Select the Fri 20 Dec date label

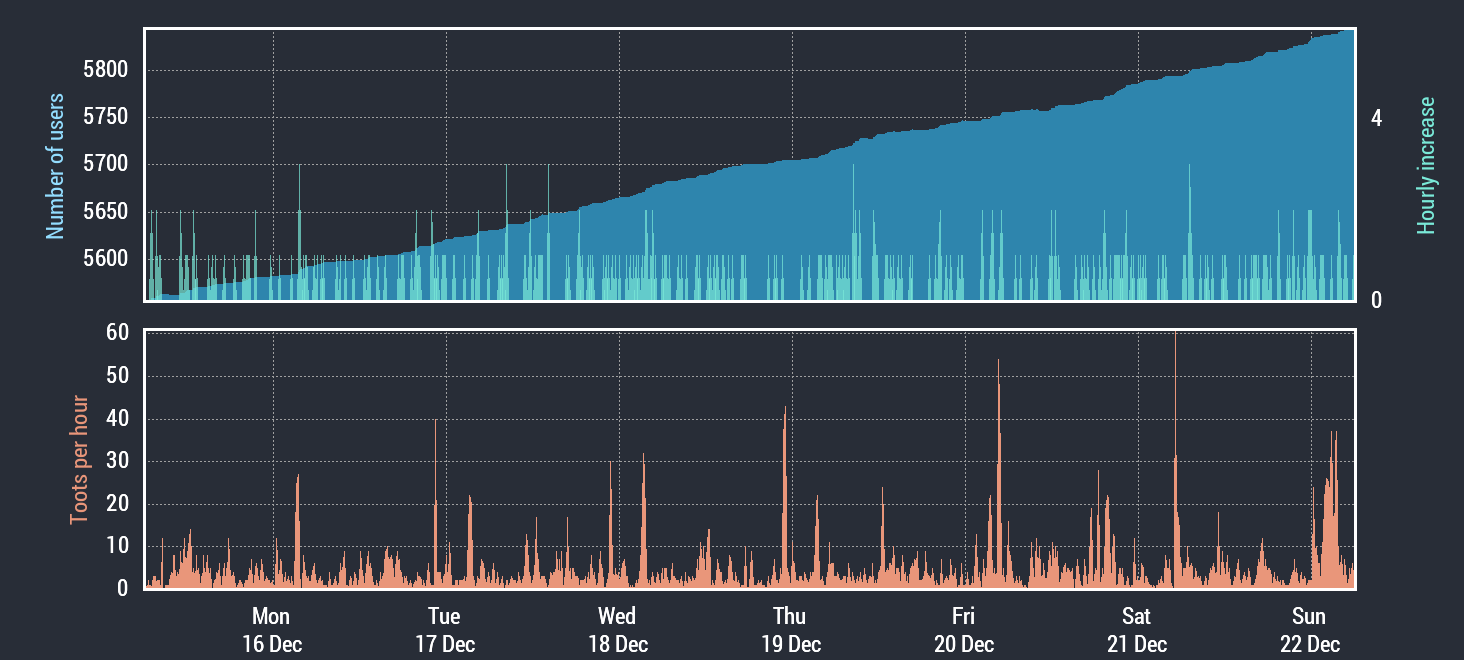(964, 629)
